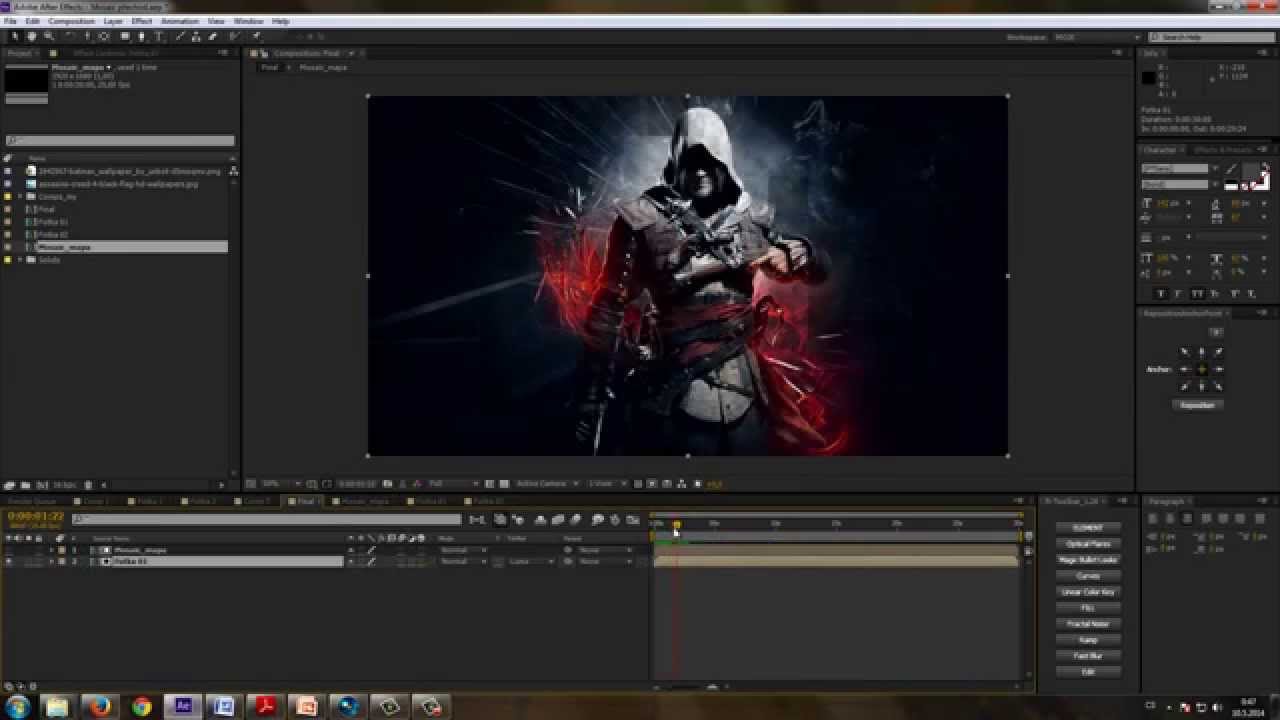The height and width of the screenshot is (720, 1280).
Task: Click the top-left anchor arrow
Action: tap(1185, 352)
